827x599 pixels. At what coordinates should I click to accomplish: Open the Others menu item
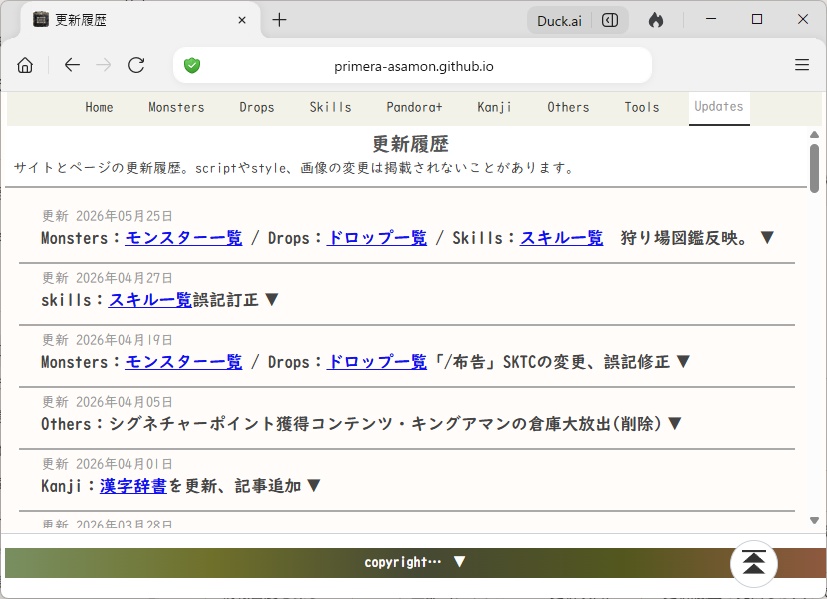[x=568, y=107]
